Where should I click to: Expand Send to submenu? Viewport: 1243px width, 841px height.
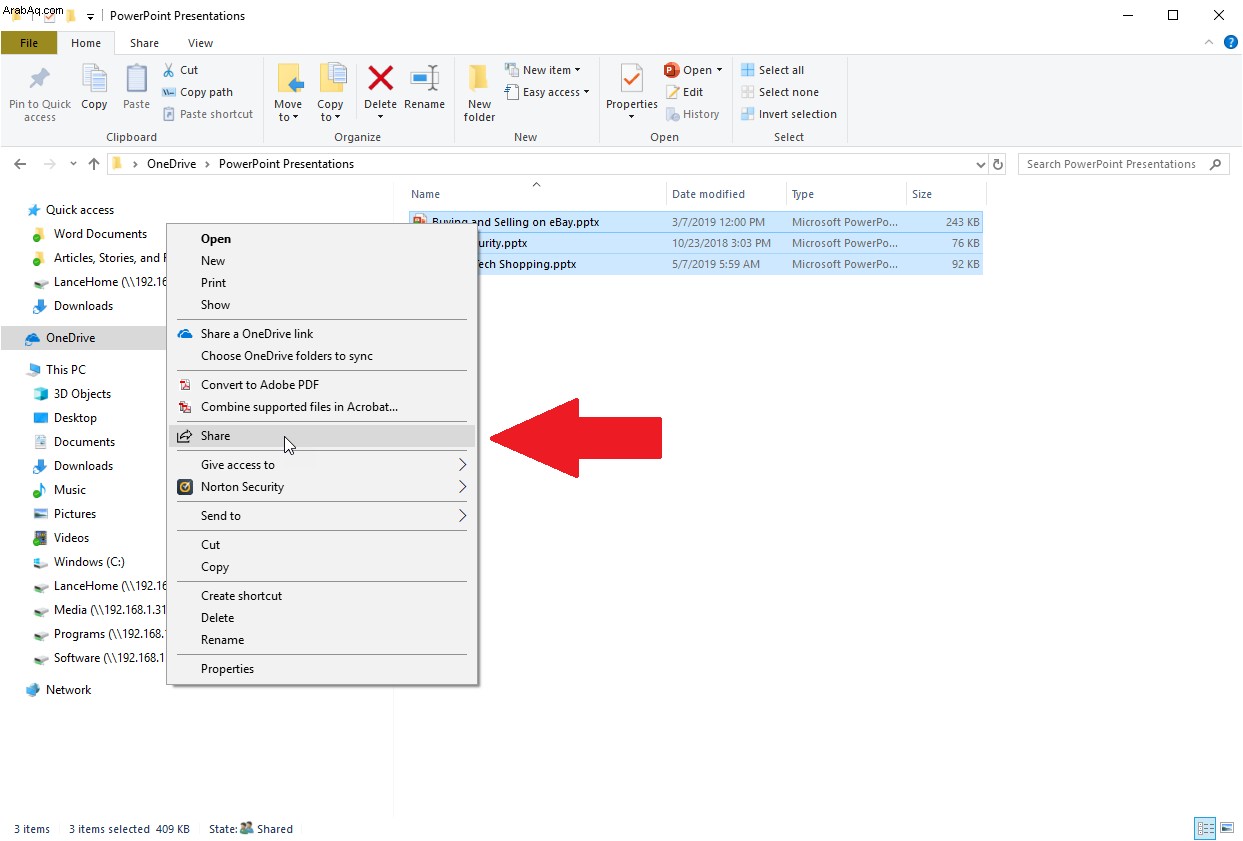322,516
